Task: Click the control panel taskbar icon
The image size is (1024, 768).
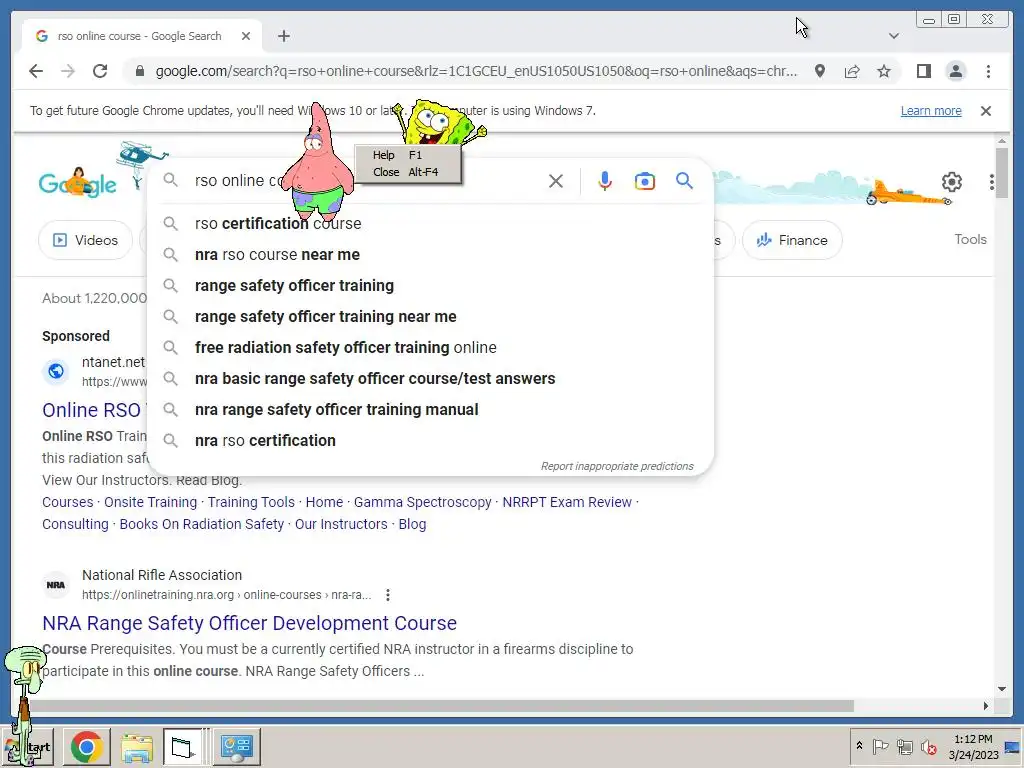Action: (236, 747)
